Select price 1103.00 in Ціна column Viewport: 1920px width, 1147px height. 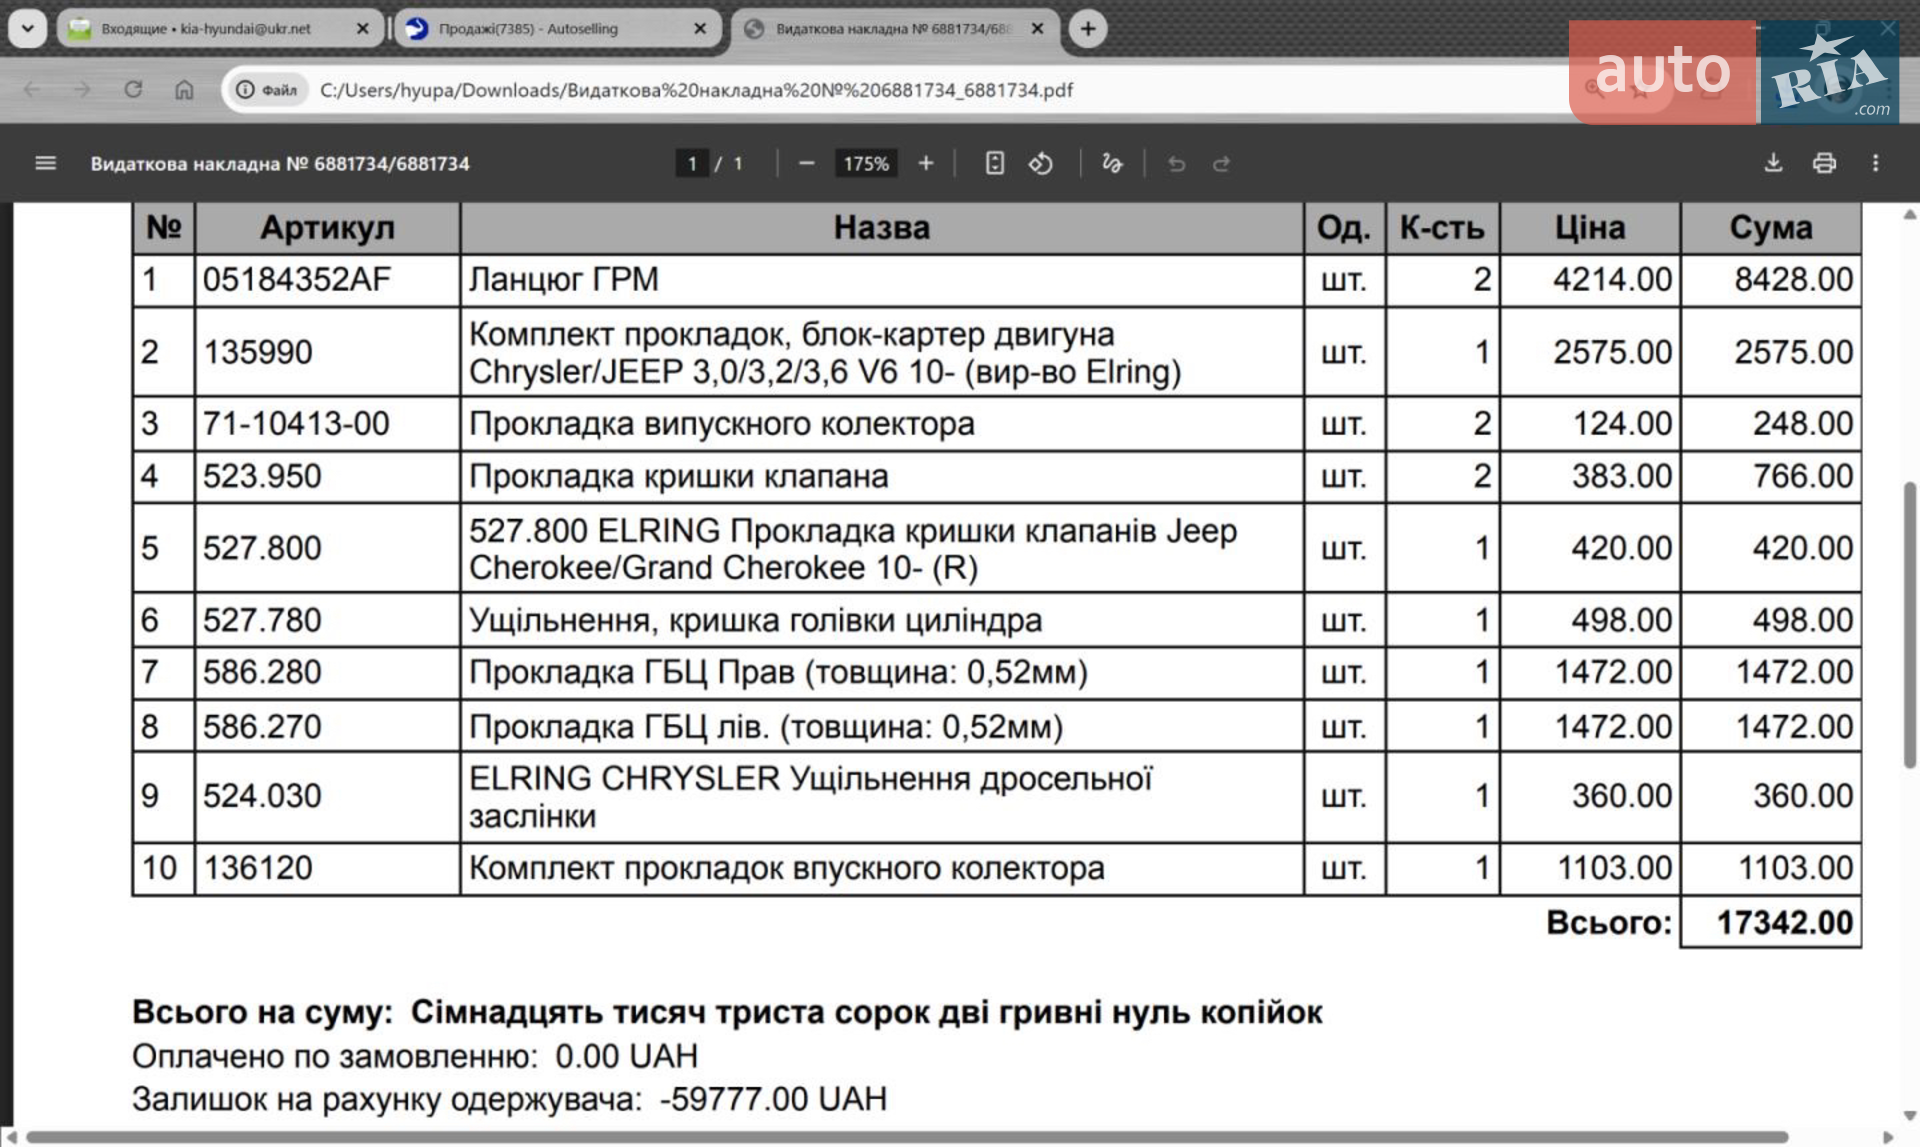[x=1614, y=868]
